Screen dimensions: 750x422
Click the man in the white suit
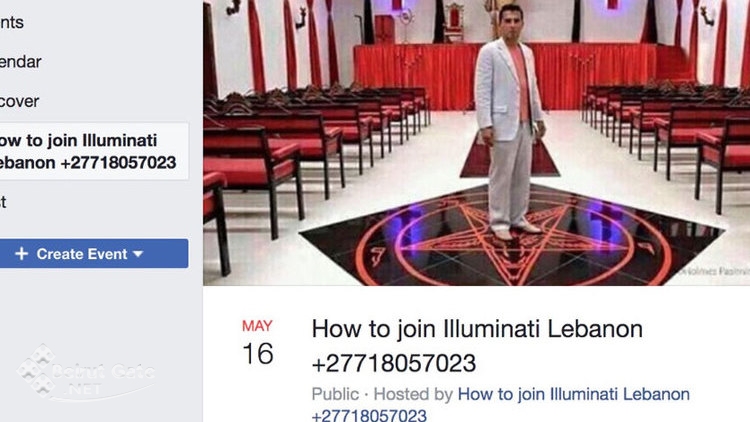tap(509, 122)
